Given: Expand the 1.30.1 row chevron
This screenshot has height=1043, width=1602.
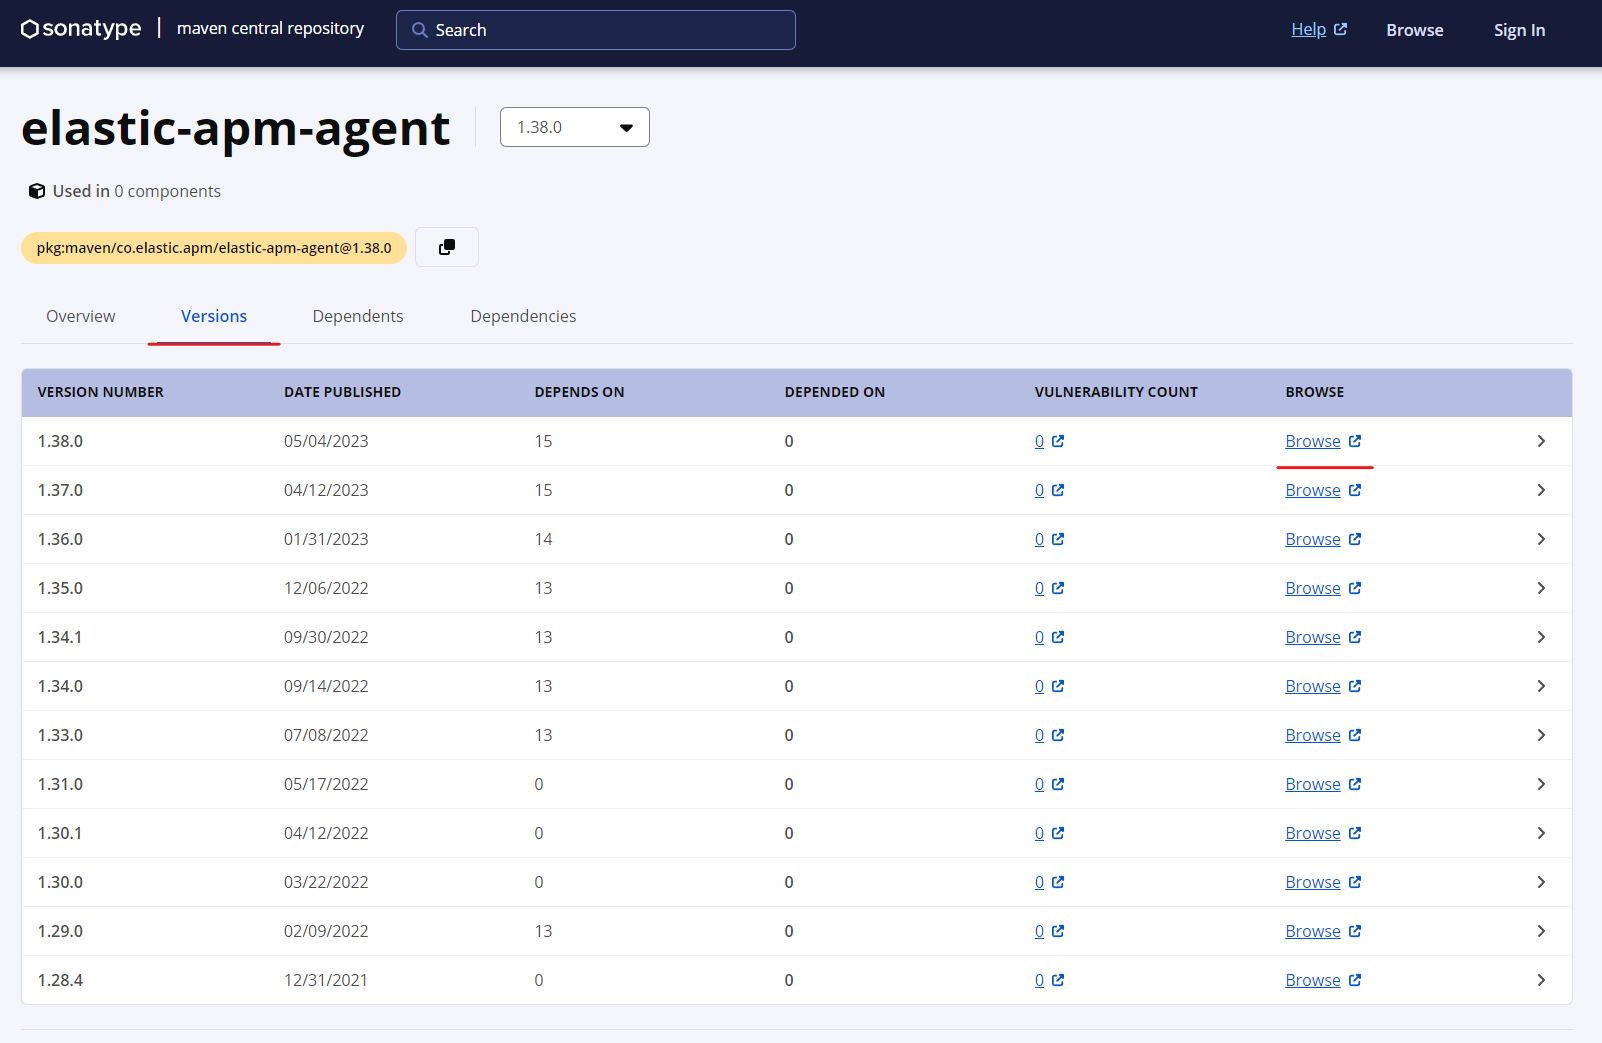Looking at the screenshot, I should coord(1541,833).
